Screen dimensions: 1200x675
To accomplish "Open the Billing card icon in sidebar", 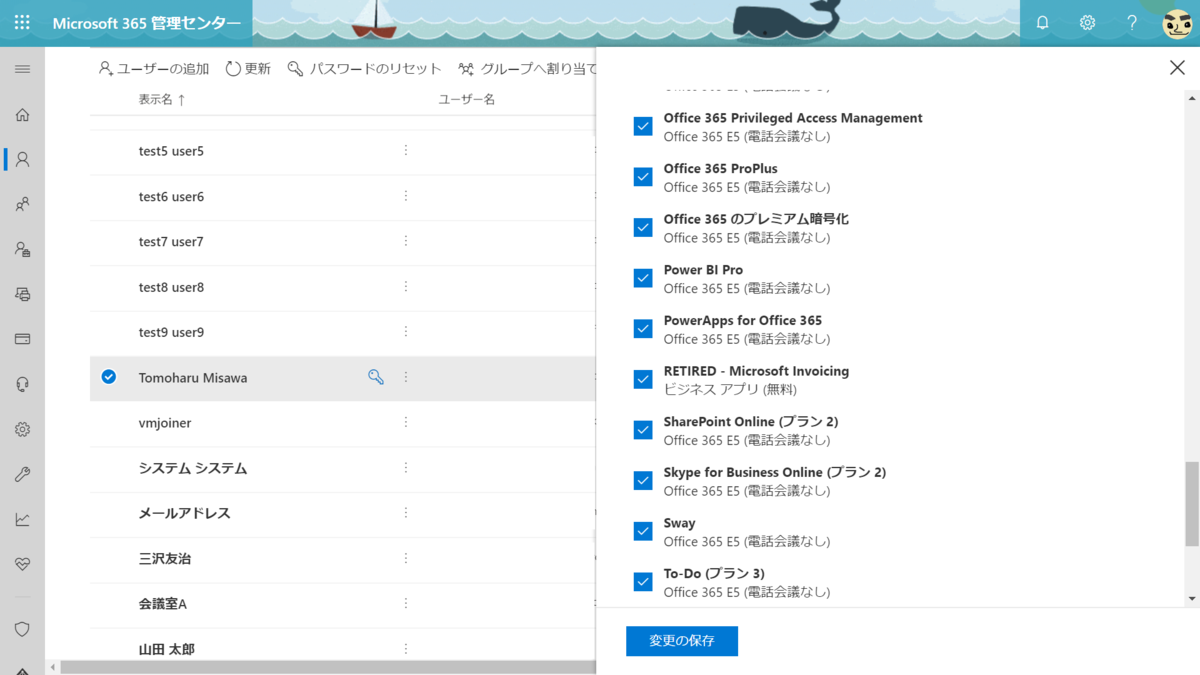I will pyautogui.click(x=22, y=339).
